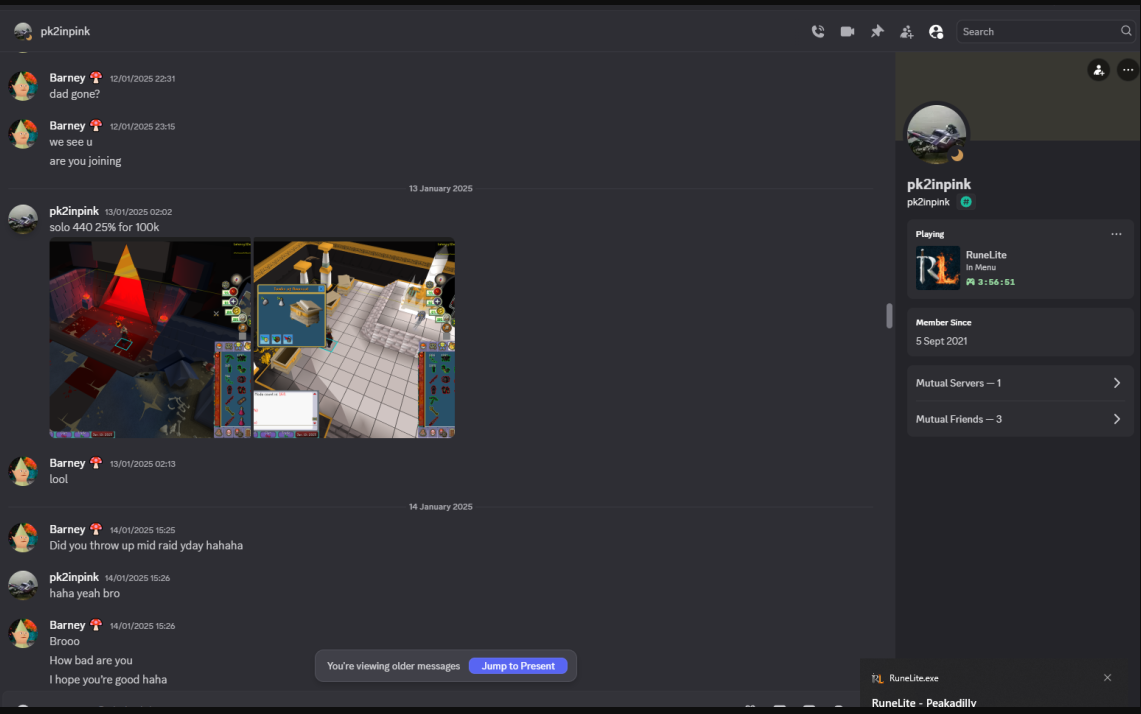
Task: Expand Mutual Servers — 1
Action: (x=1019, y=383)
